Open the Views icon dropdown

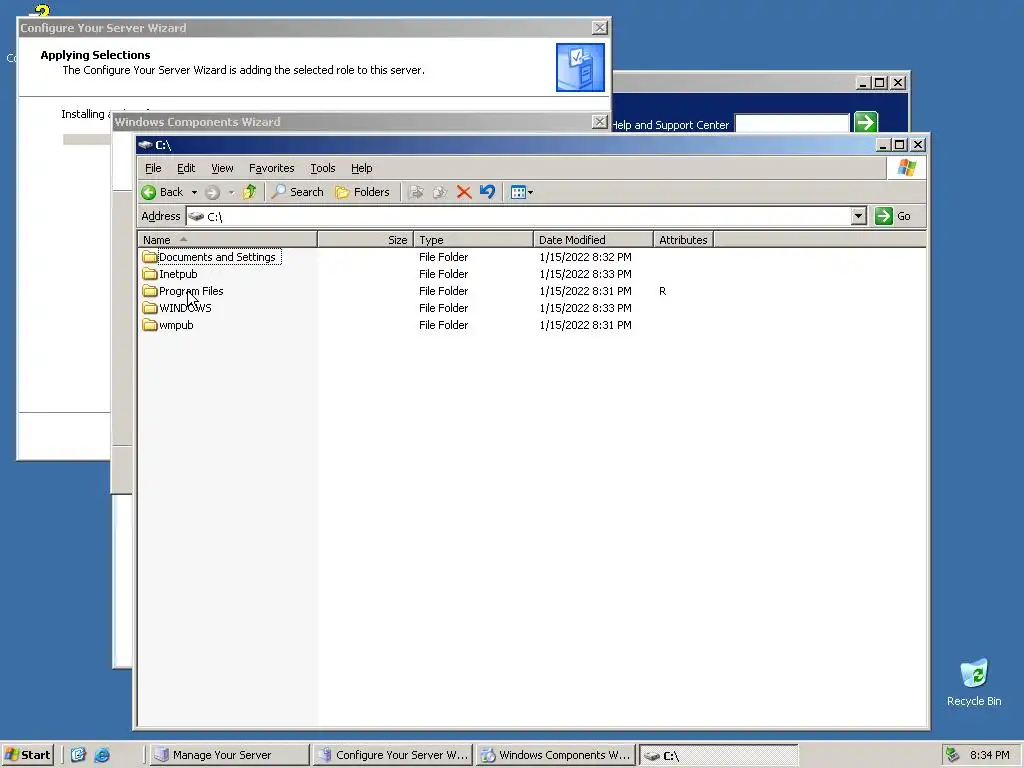point(521,192)
